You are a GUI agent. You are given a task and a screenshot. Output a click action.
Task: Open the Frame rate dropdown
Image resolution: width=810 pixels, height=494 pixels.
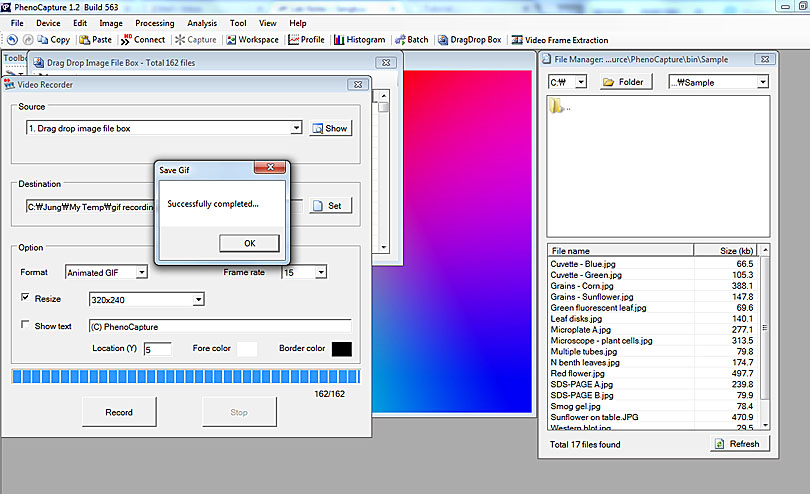click(x=320, y=272)
